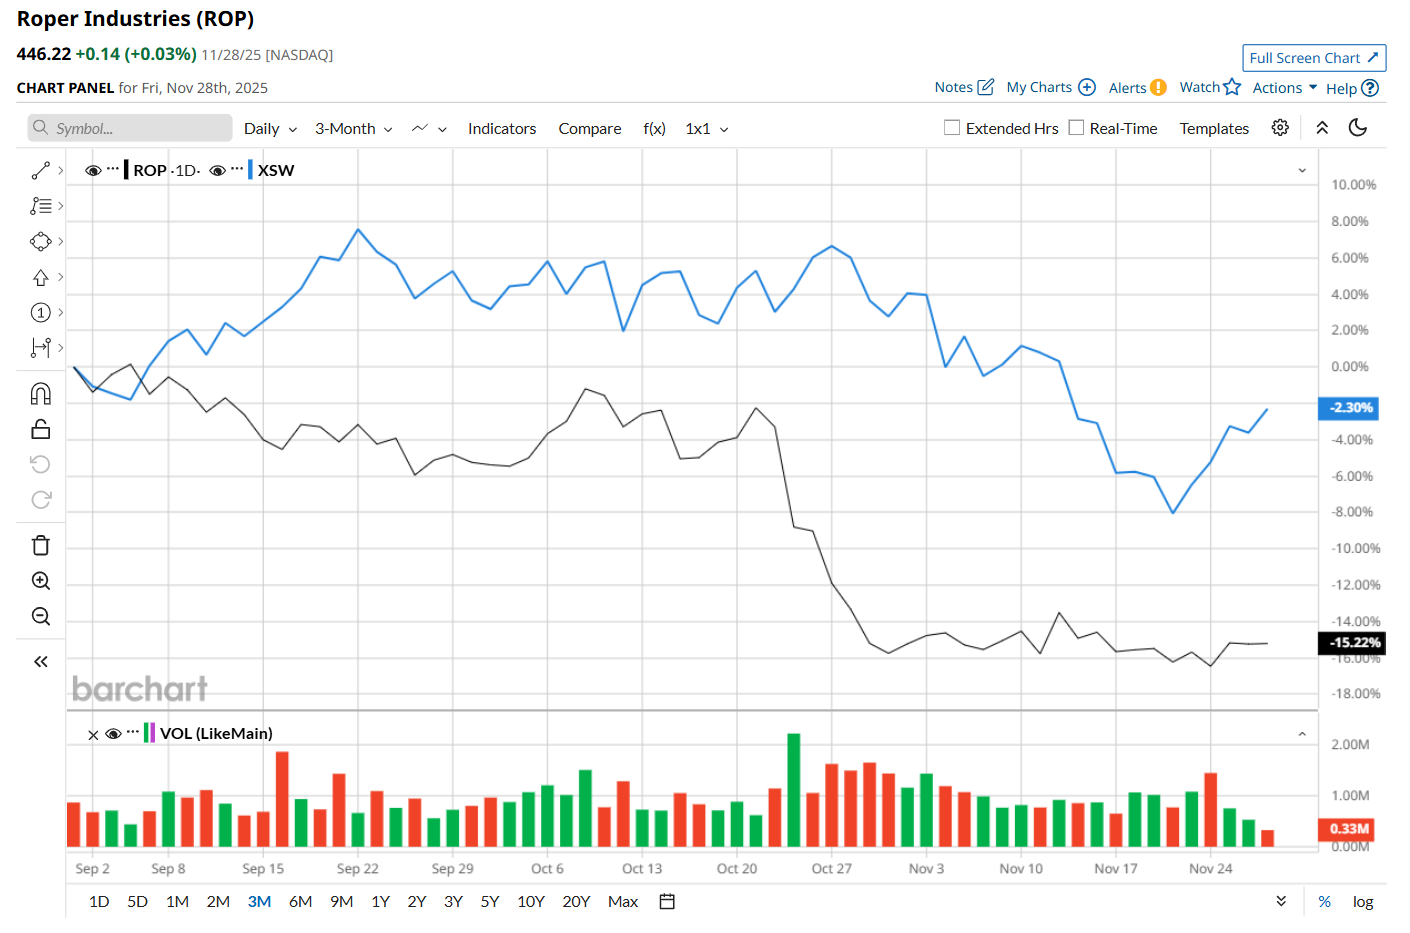Collapse the volume pane chevron
Image resolution: width=1410 pixels, height=933 pixels.
1302,734
